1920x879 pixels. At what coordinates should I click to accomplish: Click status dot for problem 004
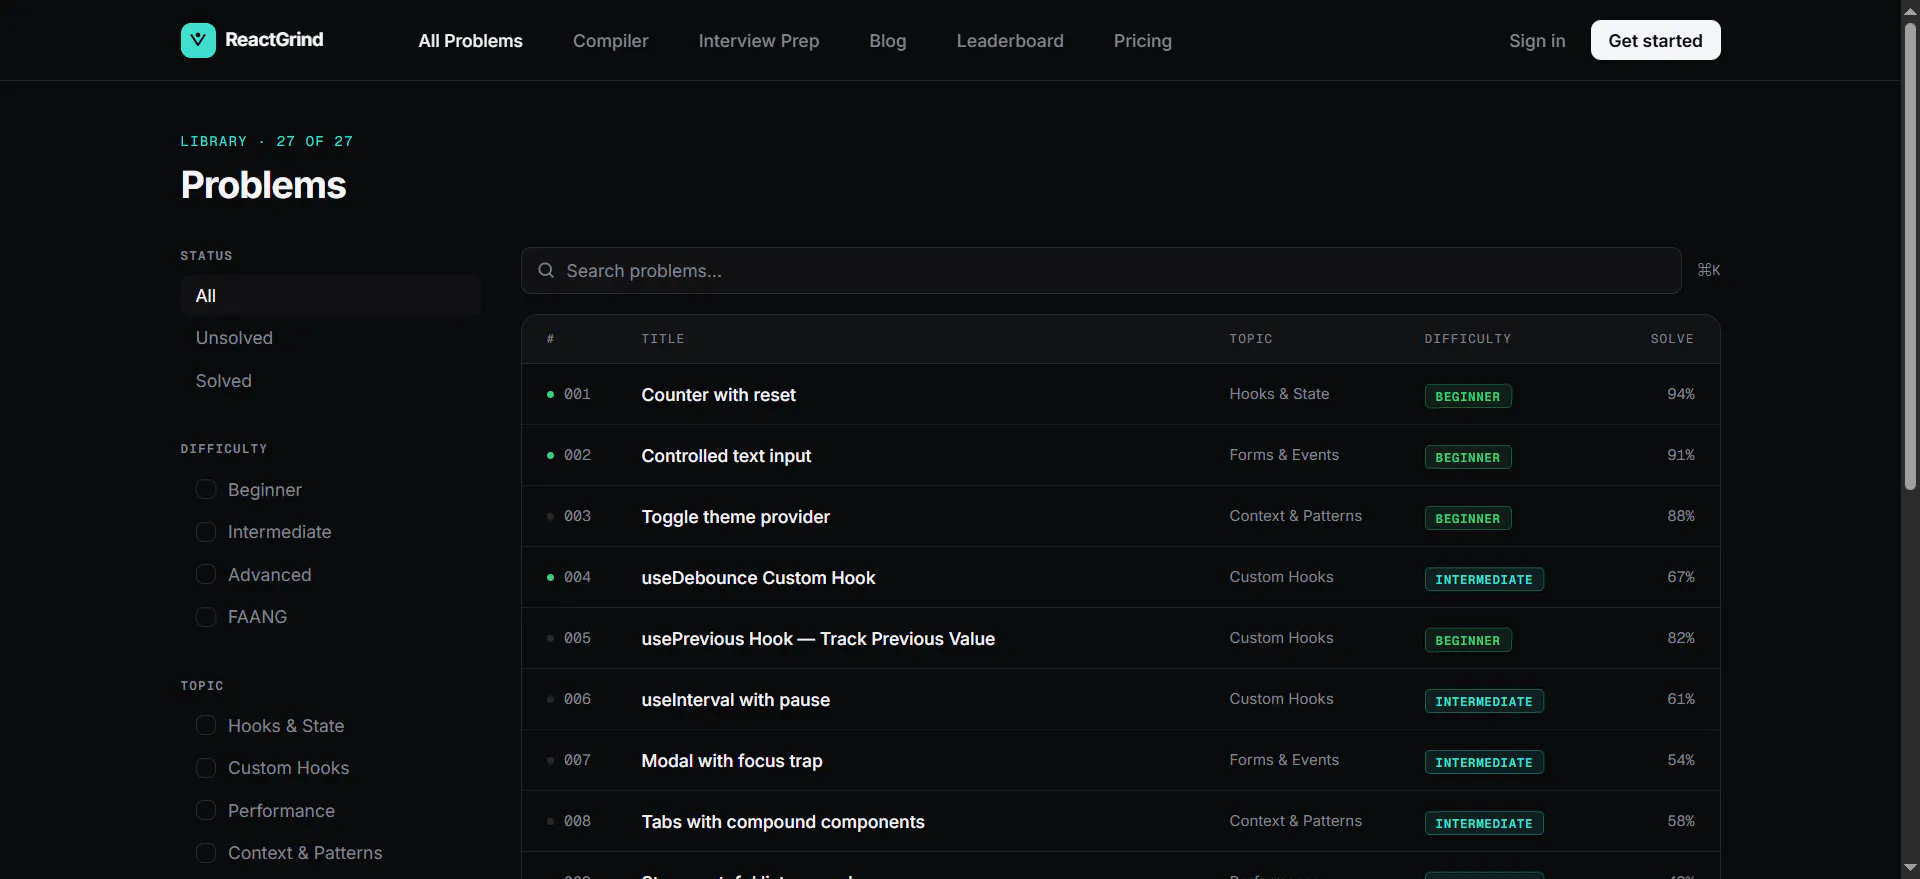pyautogui.click(x=550, y=577)
